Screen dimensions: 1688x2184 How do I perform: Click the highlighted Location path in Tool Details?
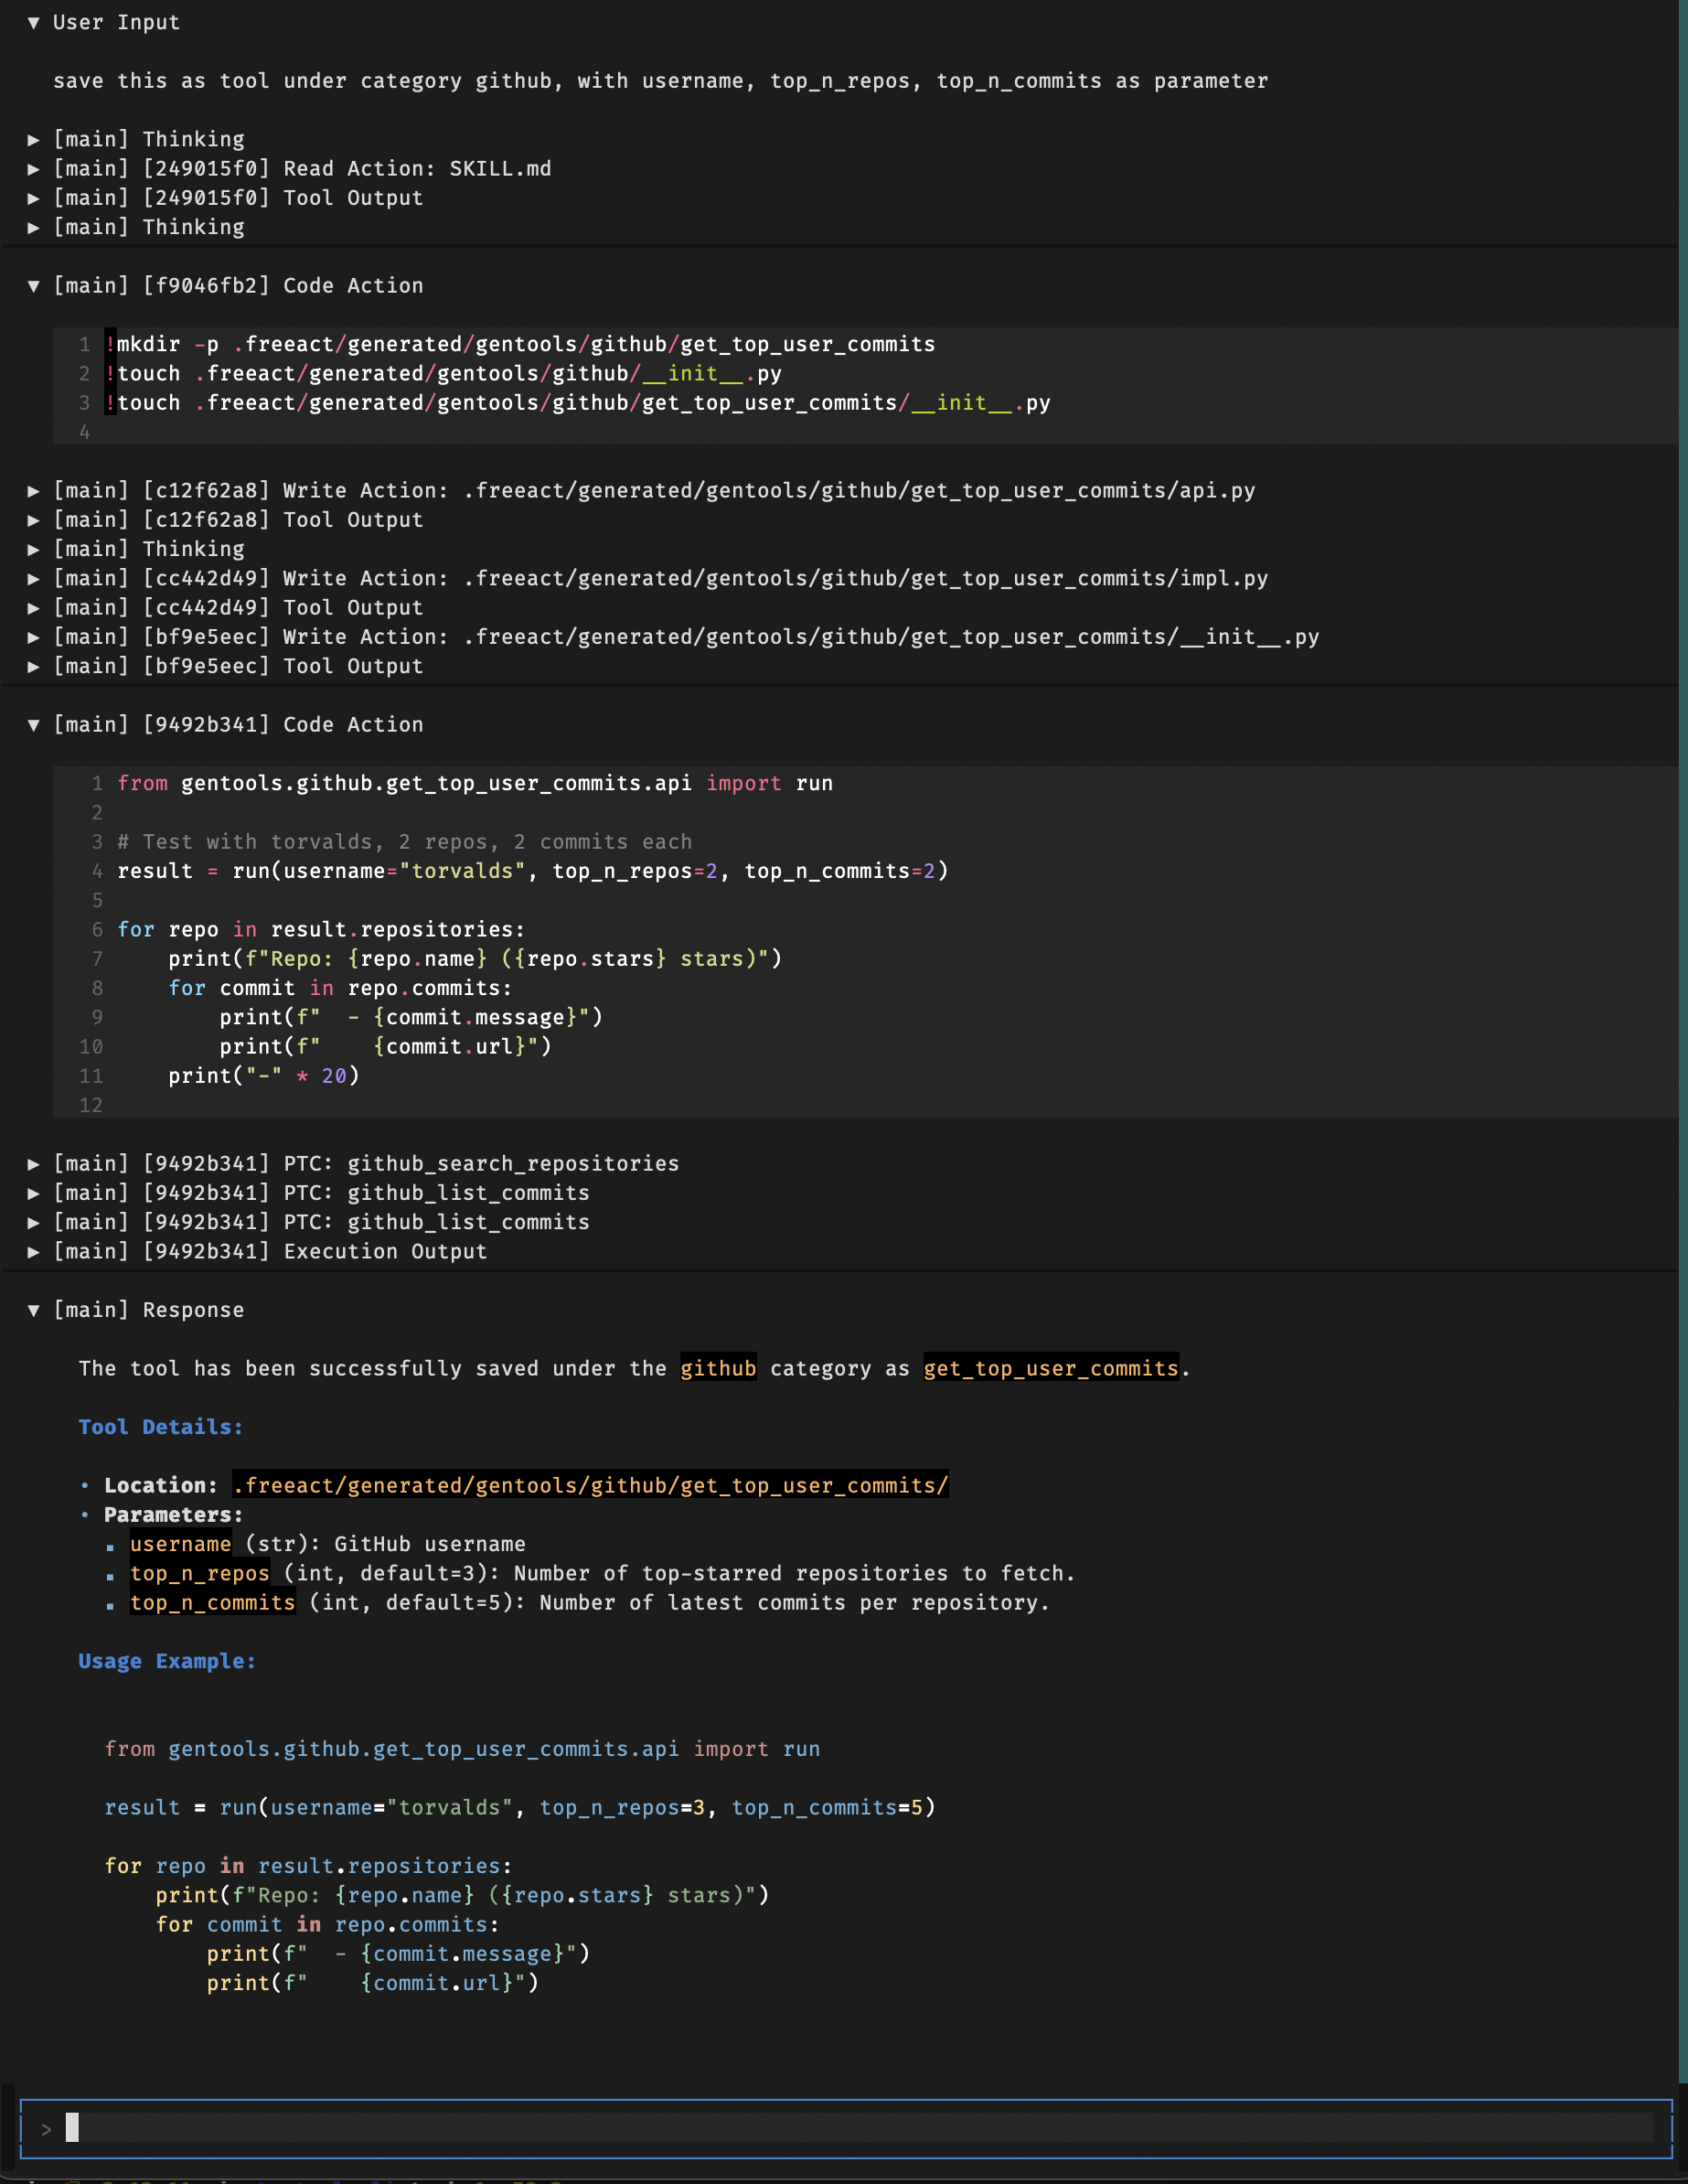590,1485
